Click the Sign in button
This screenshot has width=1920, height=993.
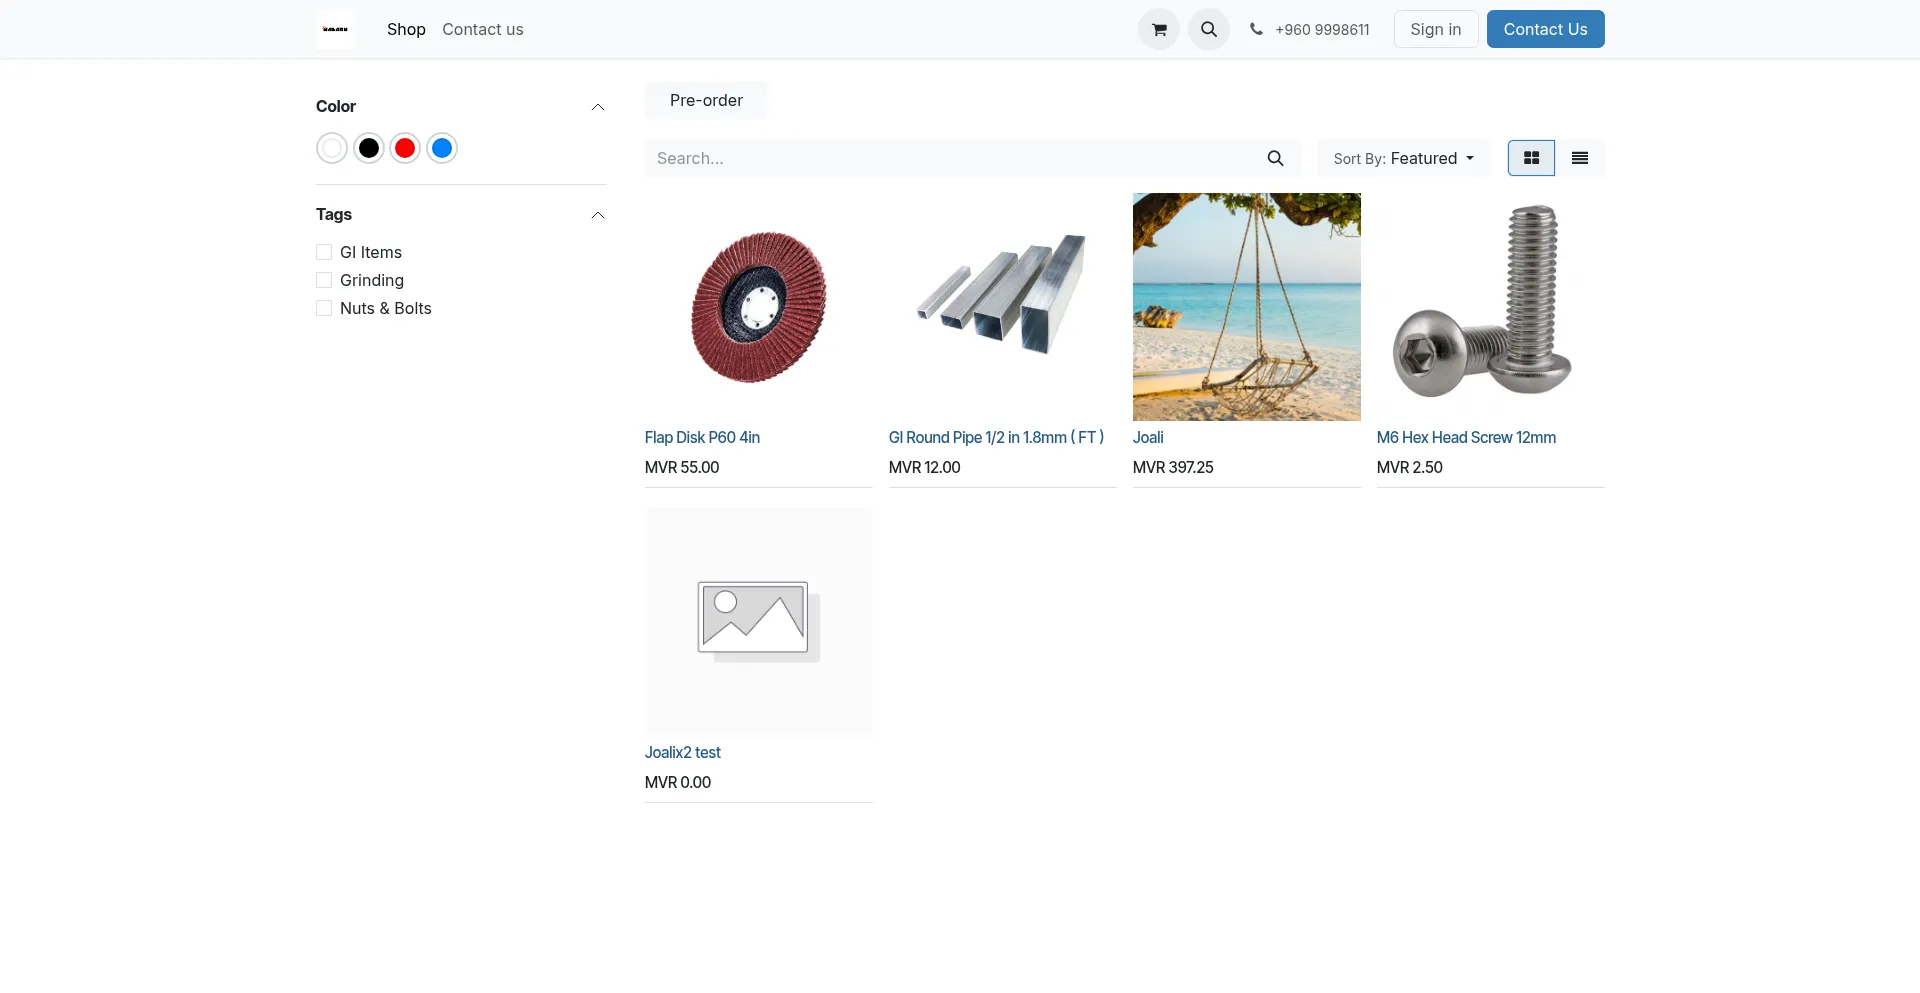click(x=1436, y=29)
